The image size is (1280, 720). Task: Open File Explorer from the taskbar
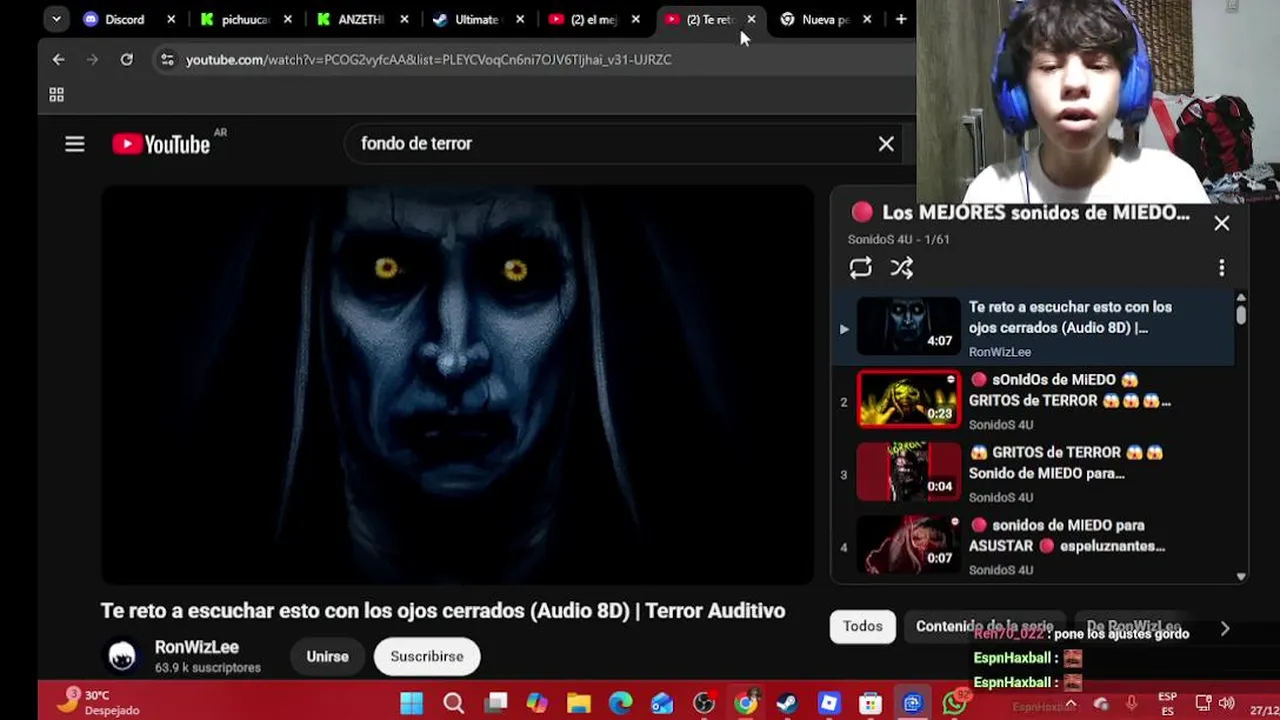click(579, 703)
